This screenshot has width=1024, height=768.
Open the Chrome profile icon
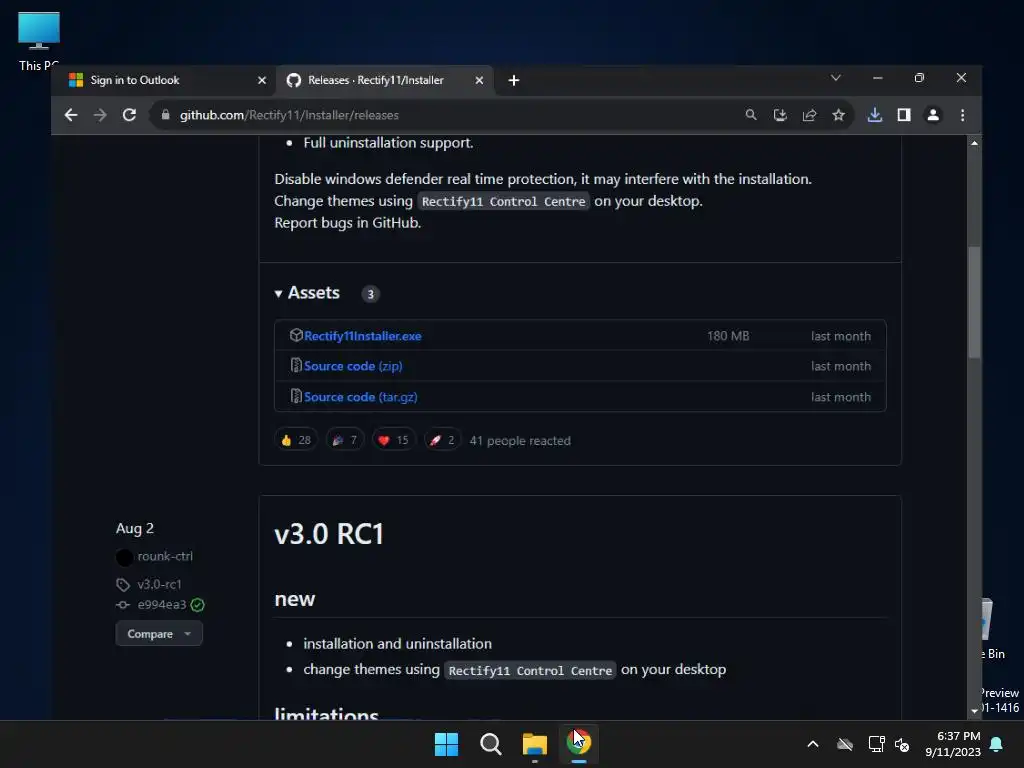[x=933, y=115]
